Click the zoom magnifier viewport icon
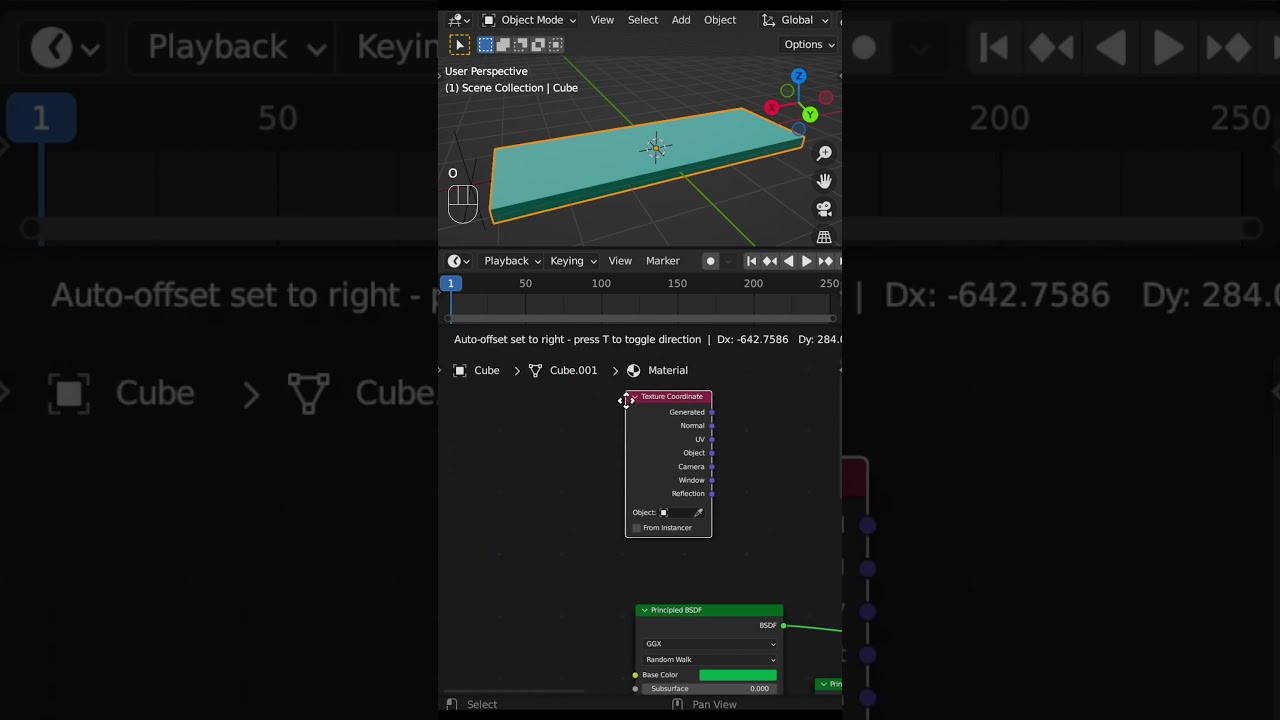Viewport: 1280px width, 720px height. pyautogui.click(x=824, y=153)
